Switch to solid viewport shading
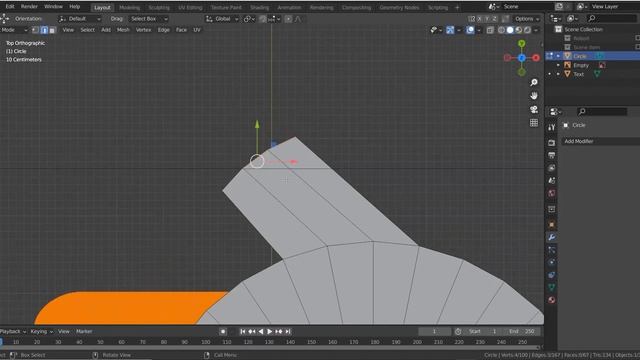This screenshot has width=640, height=360. pos(510,30)
